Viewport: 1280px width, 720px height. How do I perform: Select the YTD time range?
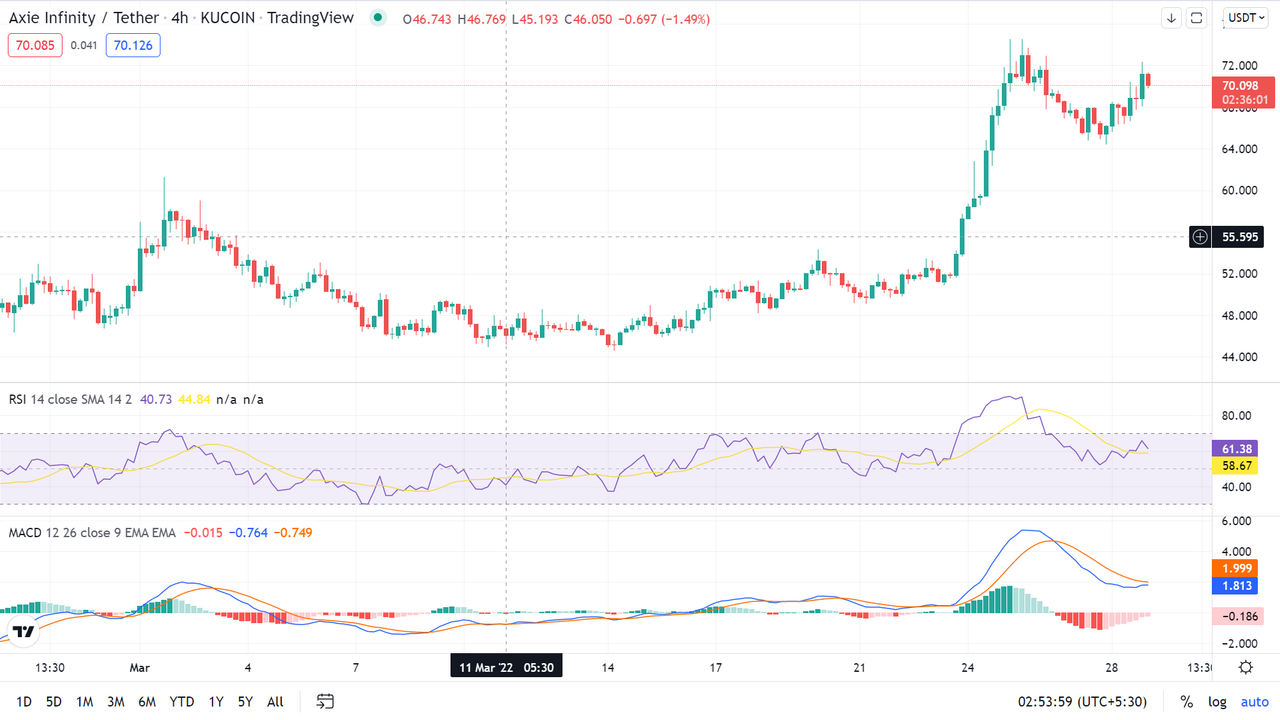click(x=182, y=702)
